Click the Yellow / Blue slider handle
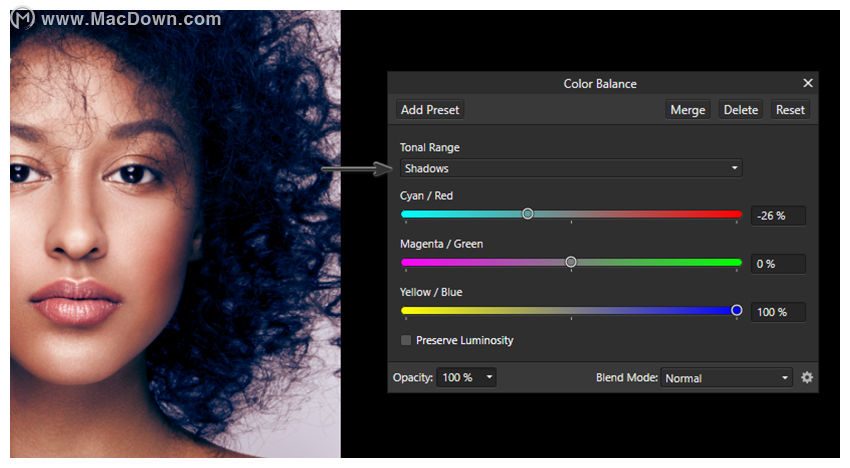Screen dimensions: 850x468 (x=736, y=310)
